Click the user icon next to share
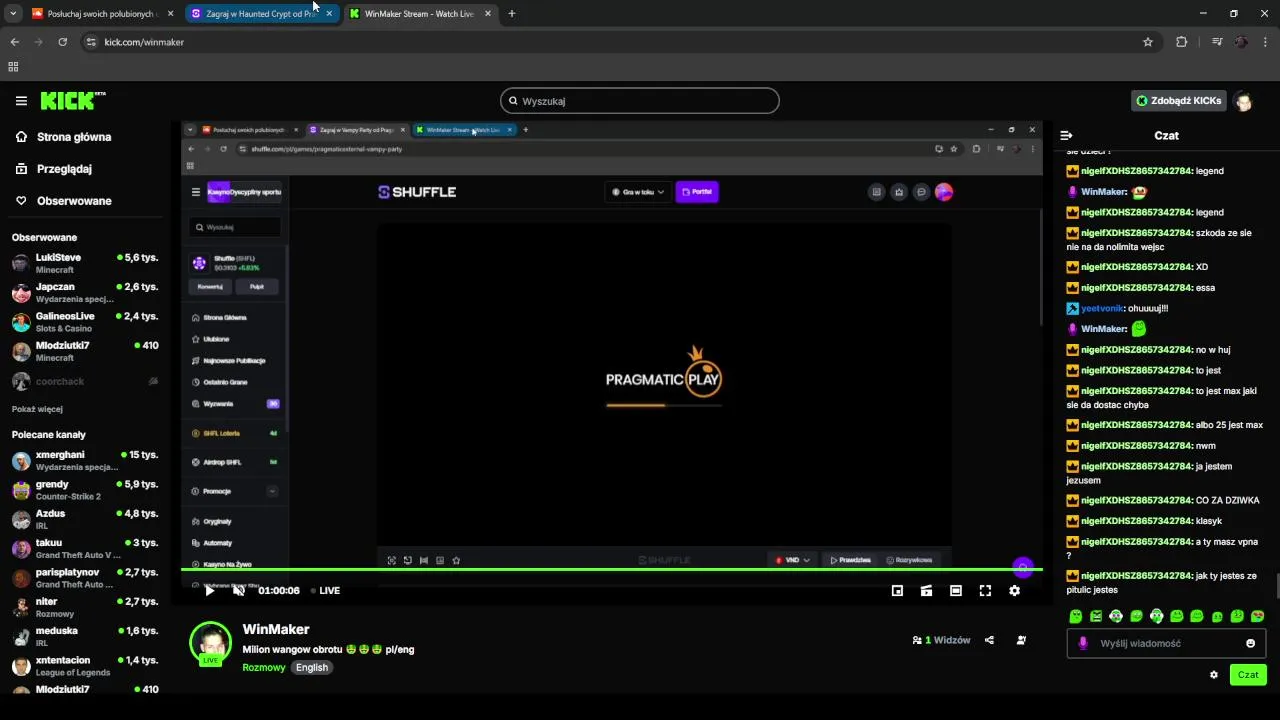 pos(1021,640)
